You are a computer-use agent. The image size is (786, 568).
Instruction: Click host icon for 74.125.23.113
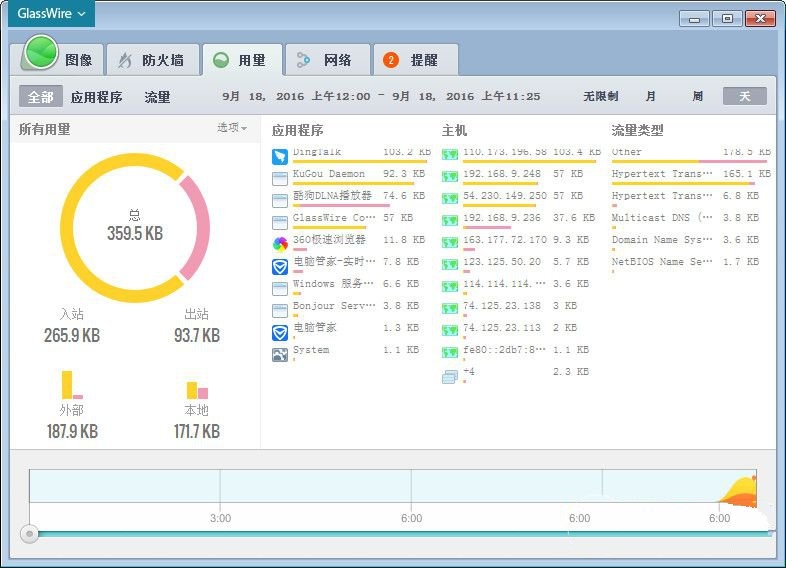[450, 330]
